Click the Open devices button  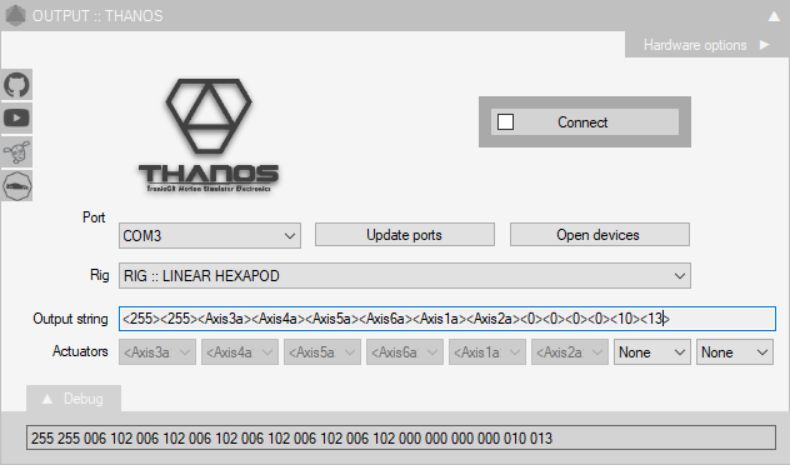click(x=600, y=235)
